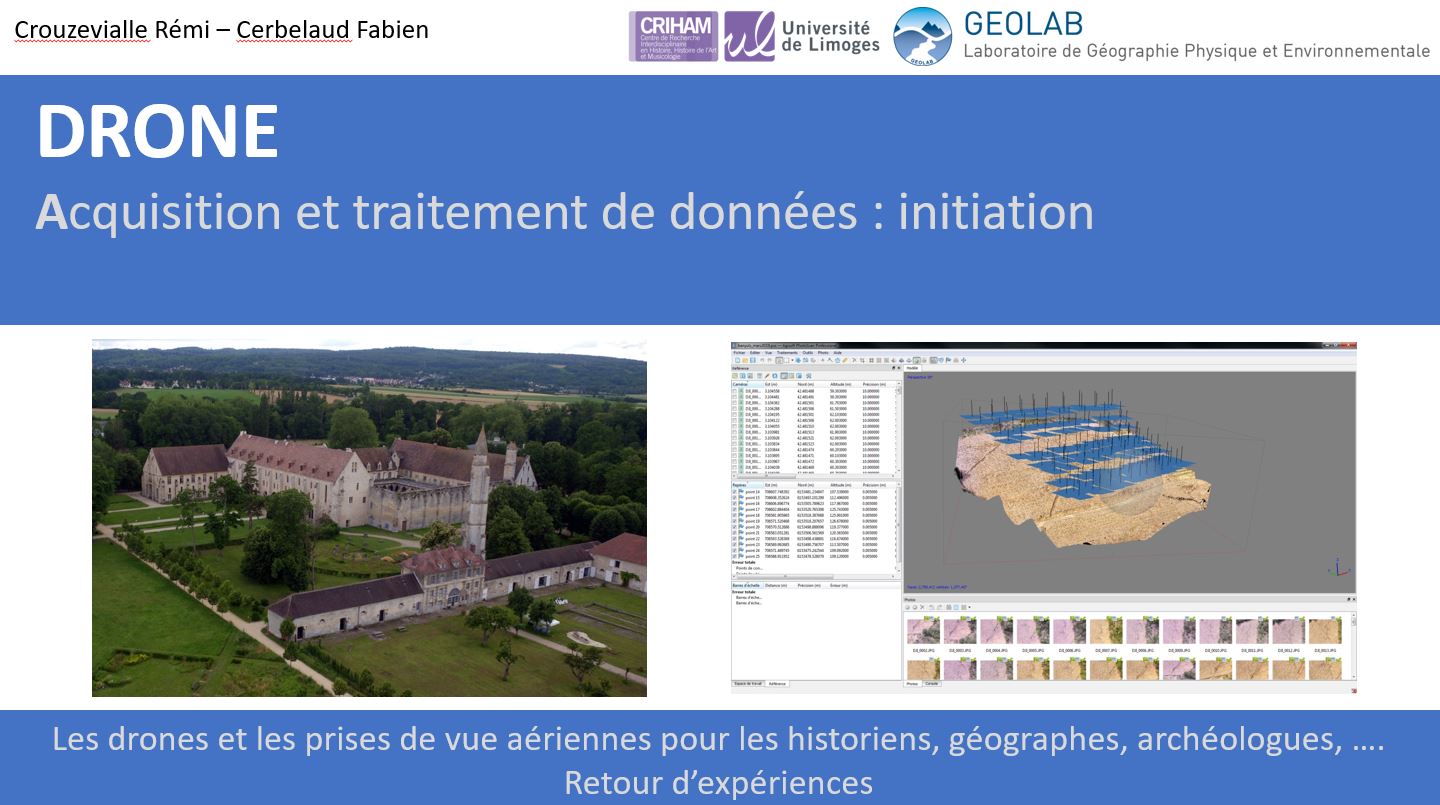The image size is (1440, 805).
Task: Click the XYZ axis gizmo in model view
Action: click(x=1337, y=566)
